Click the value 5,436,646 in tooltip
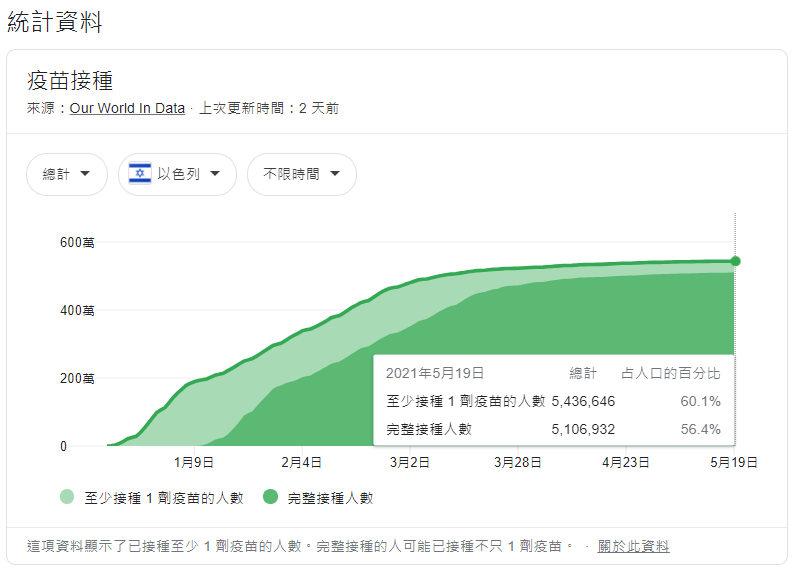793x571 pixels. tap(583, 402)
